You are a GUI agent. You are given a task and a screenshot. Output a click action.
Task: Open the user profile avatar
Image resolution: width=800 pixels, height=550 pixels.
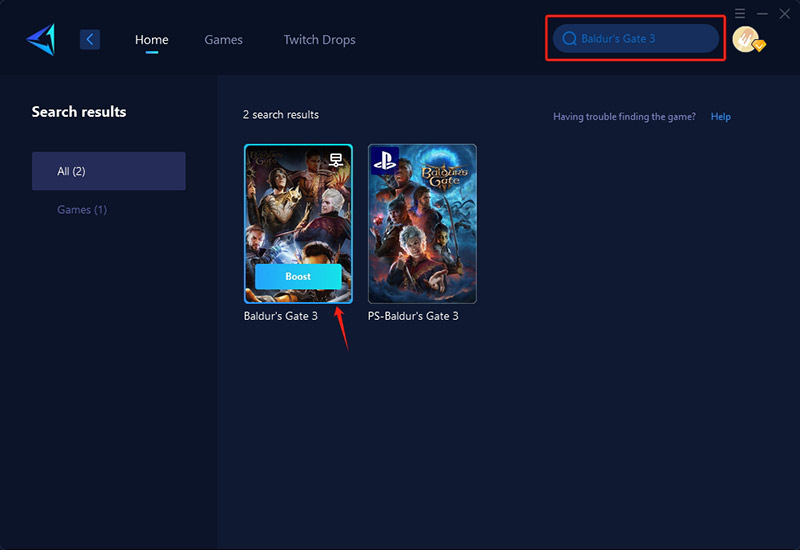746,39
